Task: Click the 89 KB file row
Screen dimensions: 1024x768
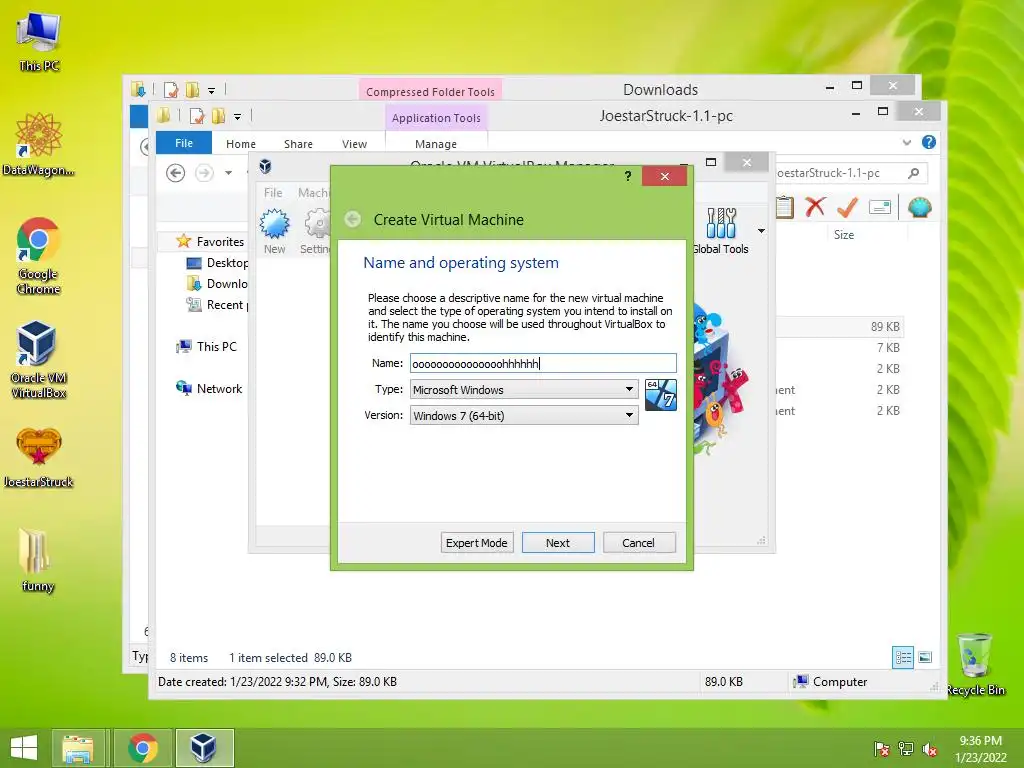Action: tap(840, 327)
